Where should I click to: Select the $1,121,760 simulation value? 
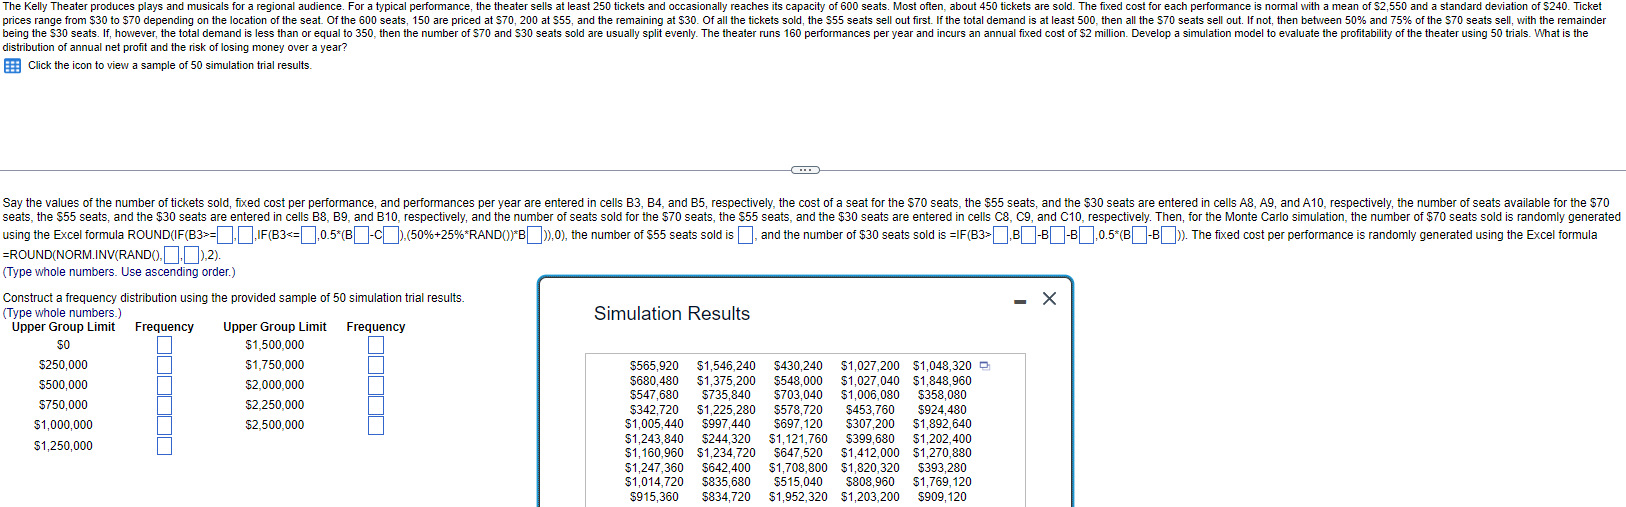point(798,439)
